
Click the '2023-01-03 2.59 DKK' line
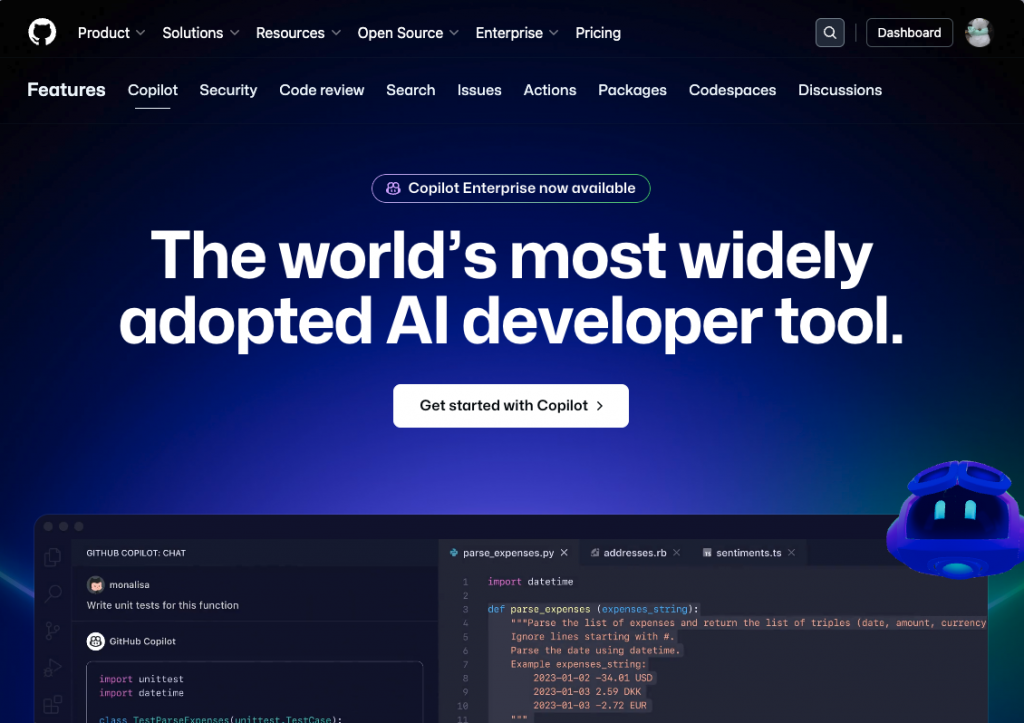[586, 692]
